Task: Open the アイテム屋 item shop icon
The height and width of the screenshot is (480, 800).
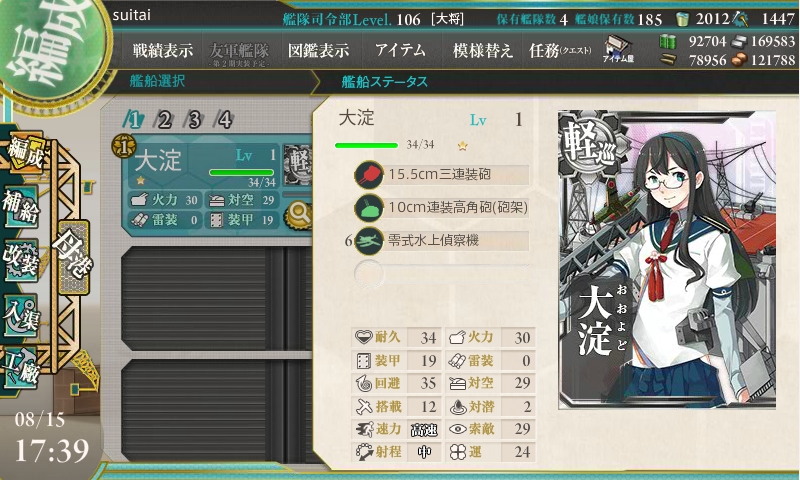Action: click(x=618, y=49)
